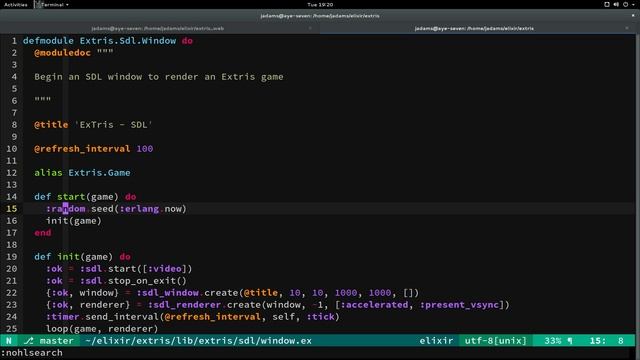Close the extris_web terminal tab
This screenshot has width=640, height=360.
(310, 28)
